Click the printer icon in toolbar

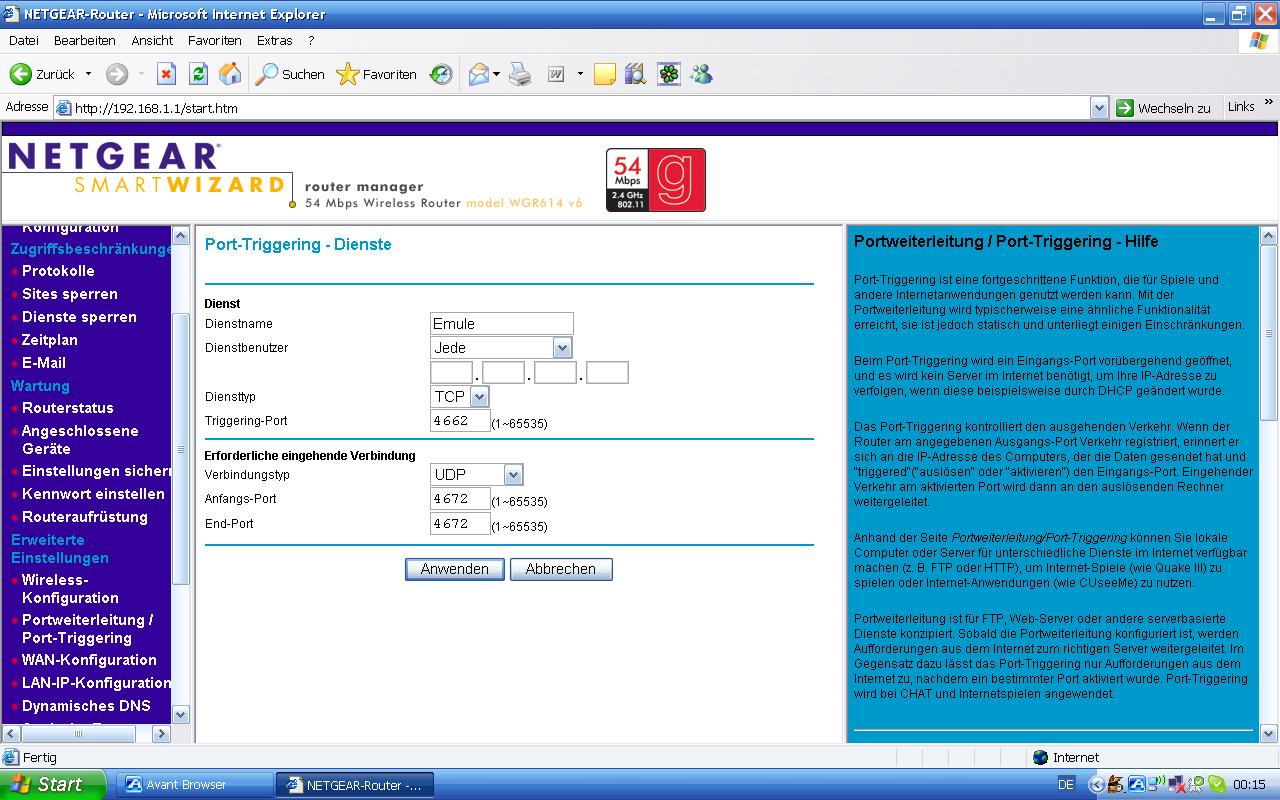click(x=520, y=75)
